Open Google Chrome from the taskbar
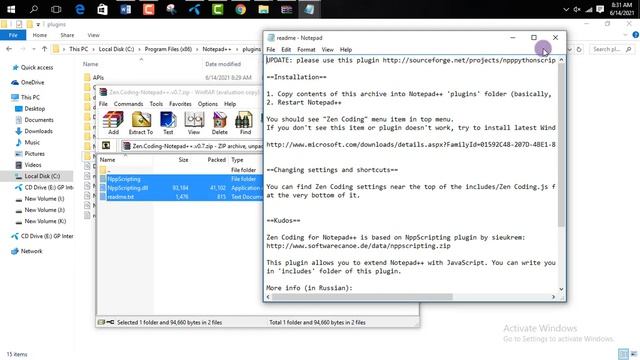This screenshot has height=360, width=640. [240, 9]
